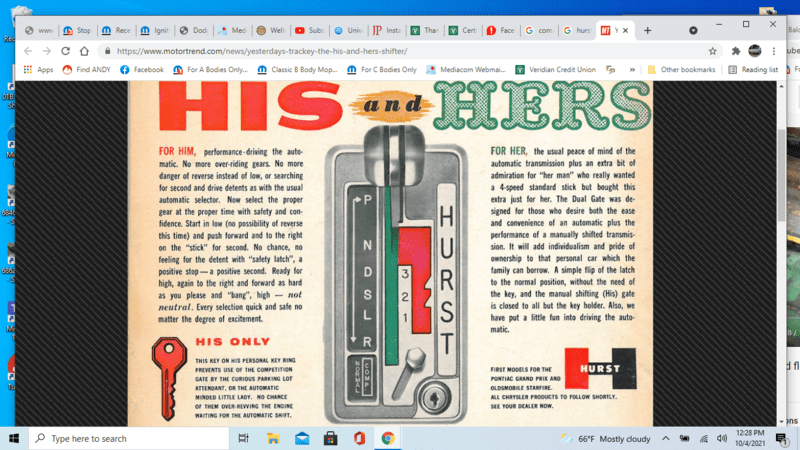This screenshot has width=800, height=450.
Task: View site security lock info
Action: pyautogui.click(x=107, y=51)
